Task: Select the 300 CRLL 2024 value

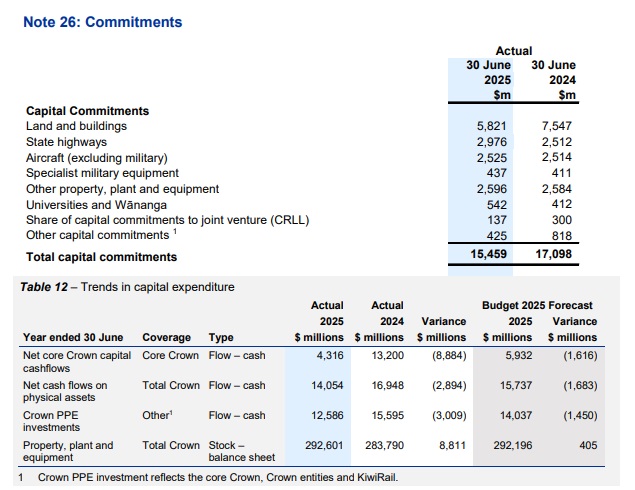Action: (562, 220)
